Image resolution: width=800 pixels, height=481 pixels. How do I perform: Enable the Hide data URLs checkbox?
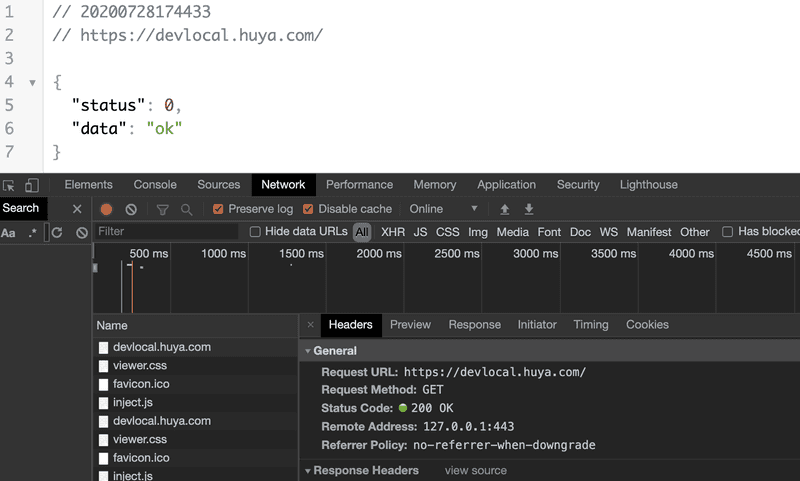(255, 232)
